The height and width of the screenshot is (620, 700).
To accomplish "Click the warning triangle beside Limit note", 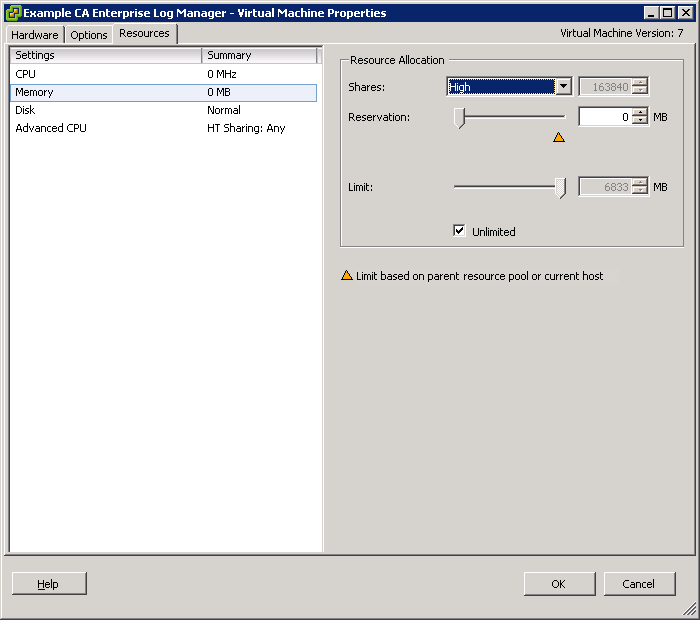I will (347, 276).
